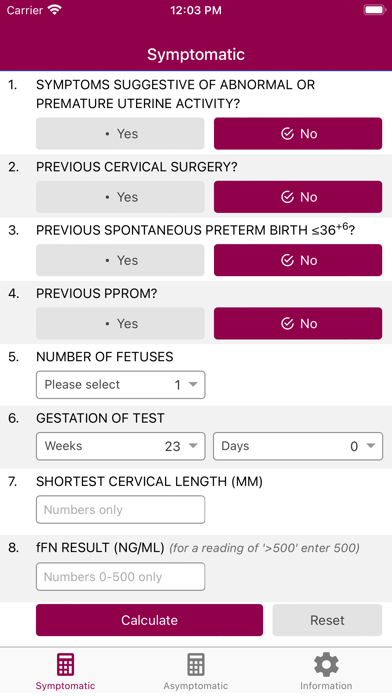Image resolution: width=392 pixels, height=696 pixels.
Task: Expand the gestation Weeks dropdown
Action: pyautogui.click(x=121, y=446)
